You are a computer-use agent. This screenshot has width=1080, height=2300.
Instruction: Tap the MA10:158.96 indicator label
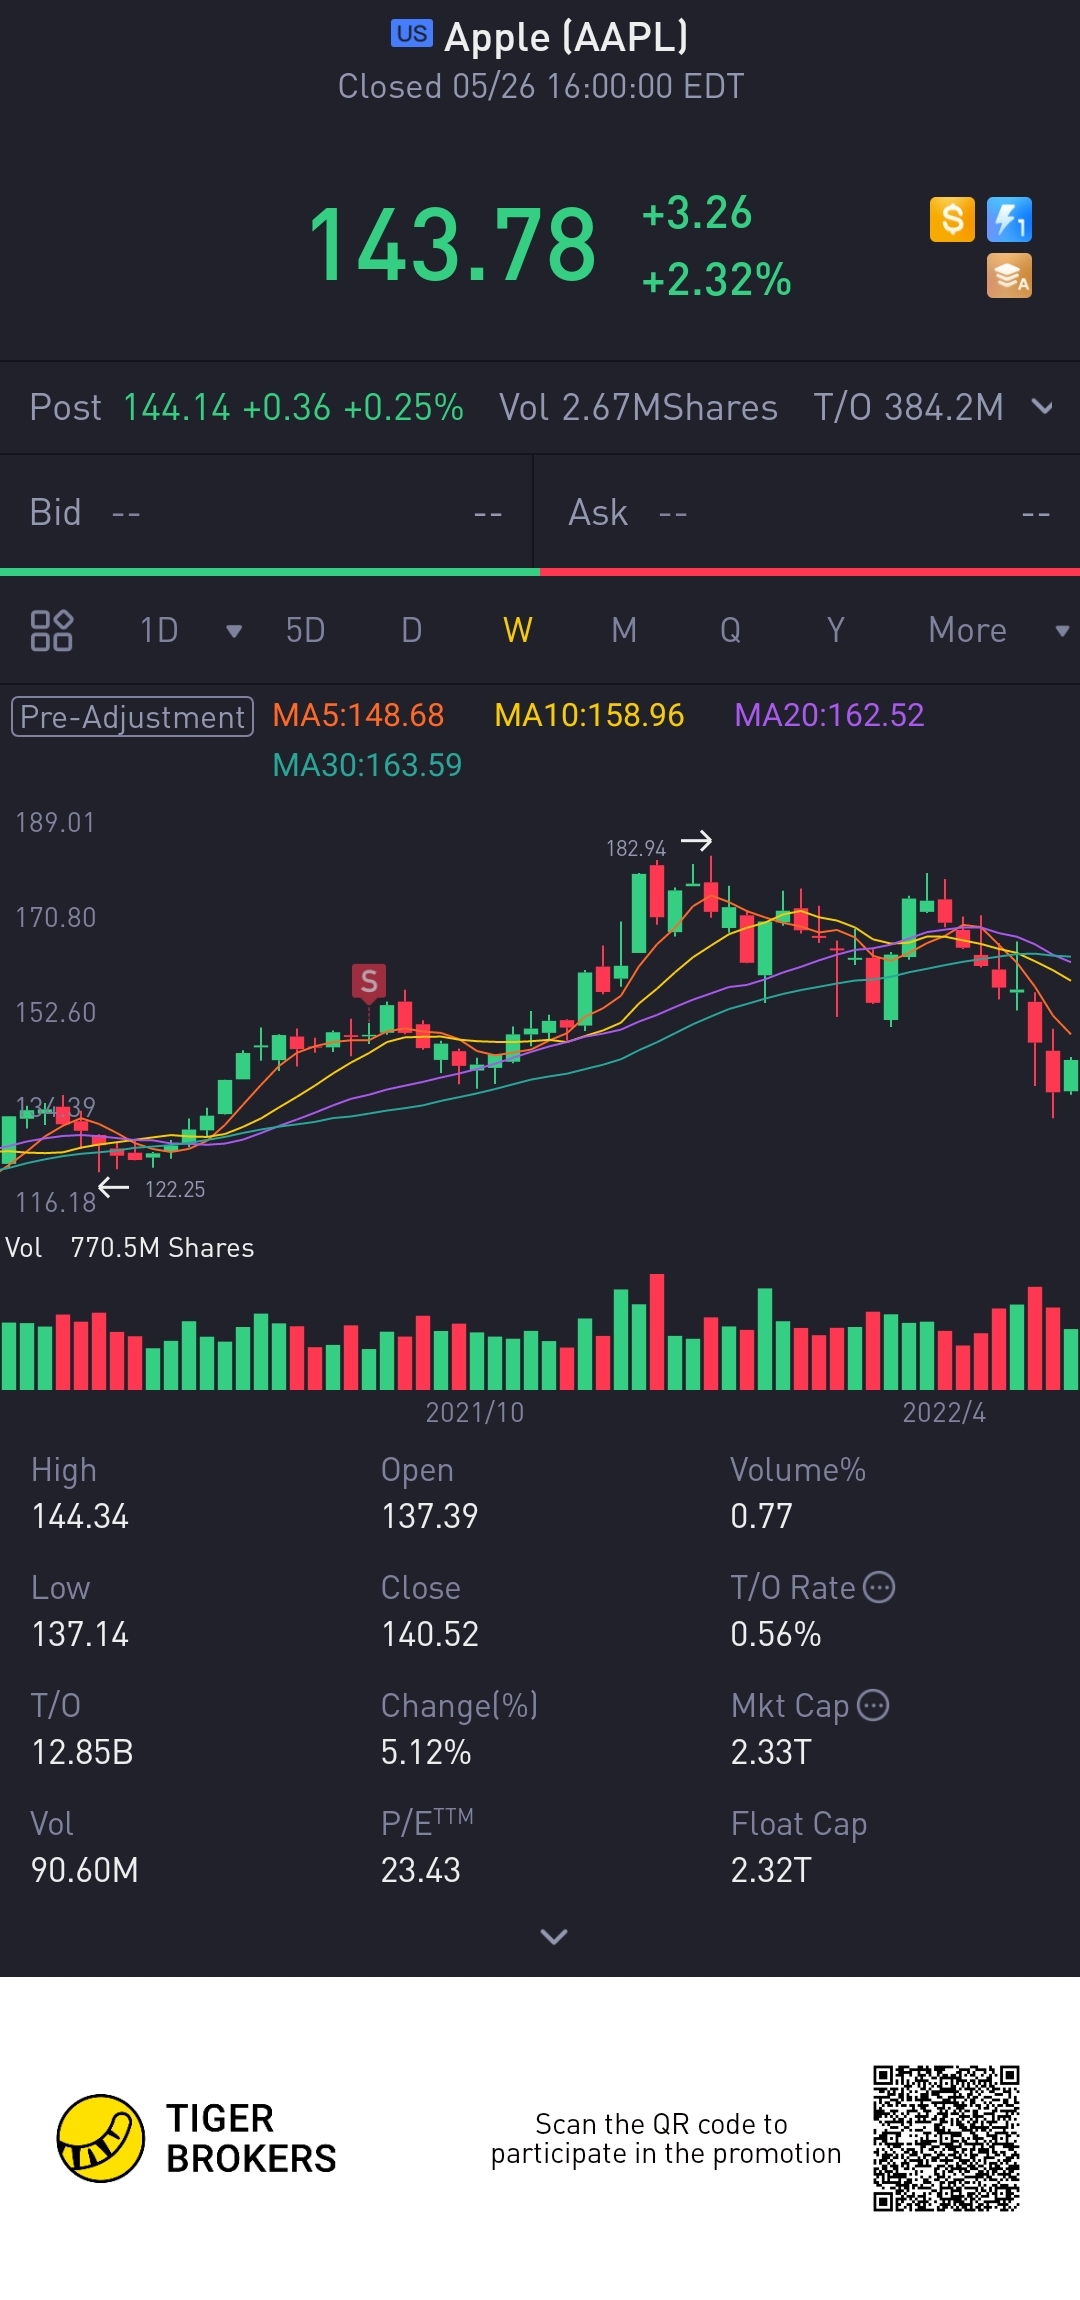(x=589, y=715)
